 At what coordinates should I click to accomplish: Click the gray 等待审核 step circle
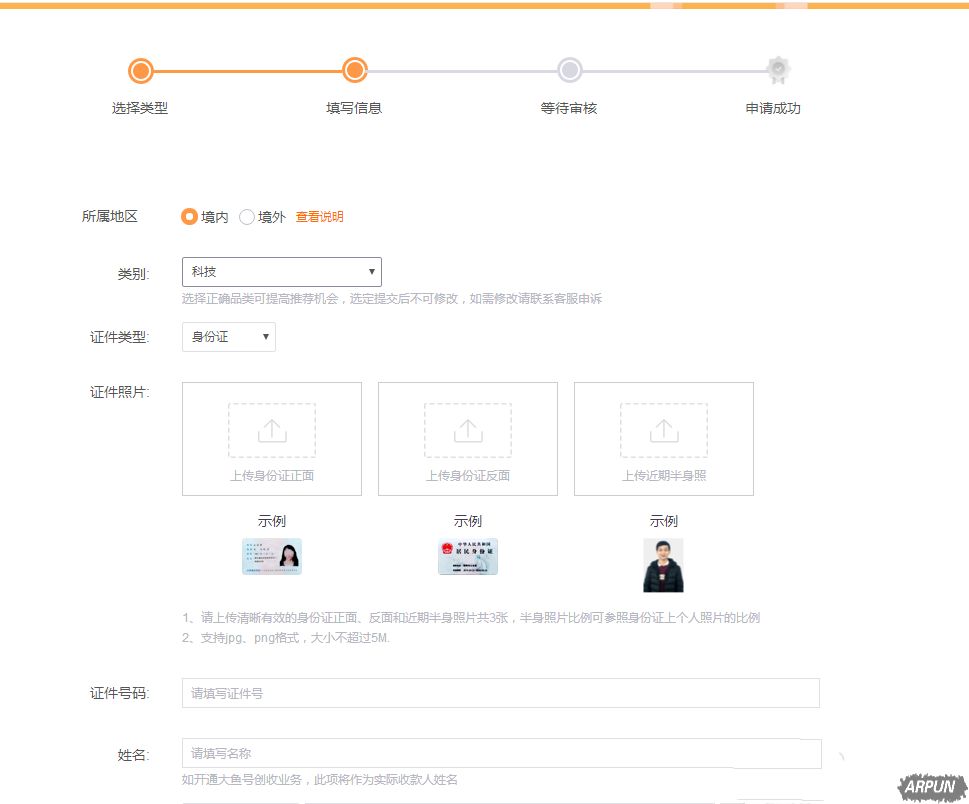click(x=570, y=70)
